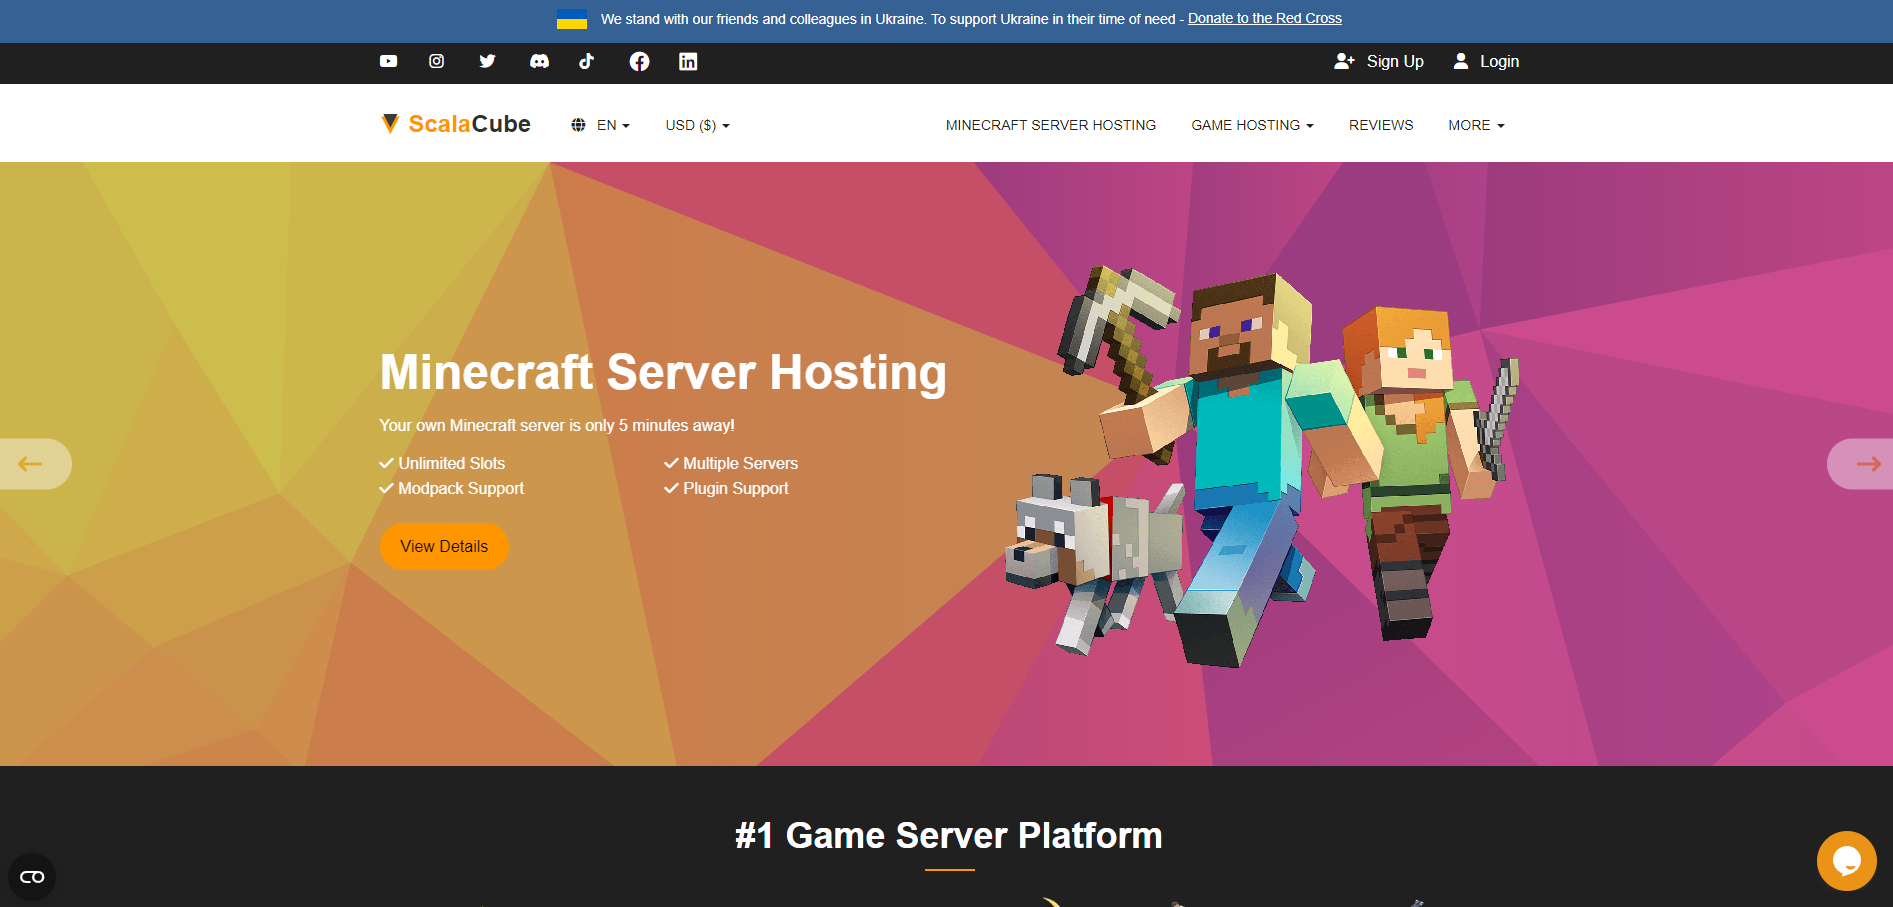Go to previous slide with left arrow
Screen dimensions: 1893x907
tap(31, 464)
